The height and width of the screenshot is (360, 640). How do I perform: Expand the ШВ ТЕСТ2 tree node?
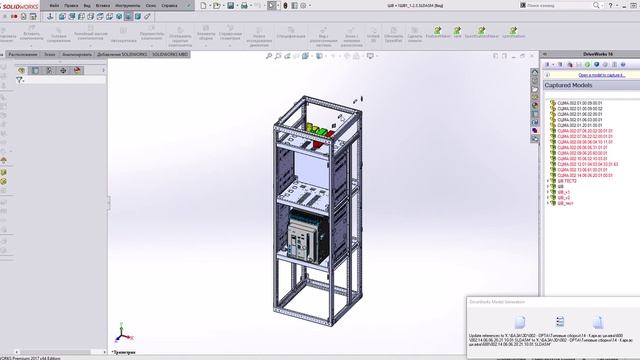[548, 181]
